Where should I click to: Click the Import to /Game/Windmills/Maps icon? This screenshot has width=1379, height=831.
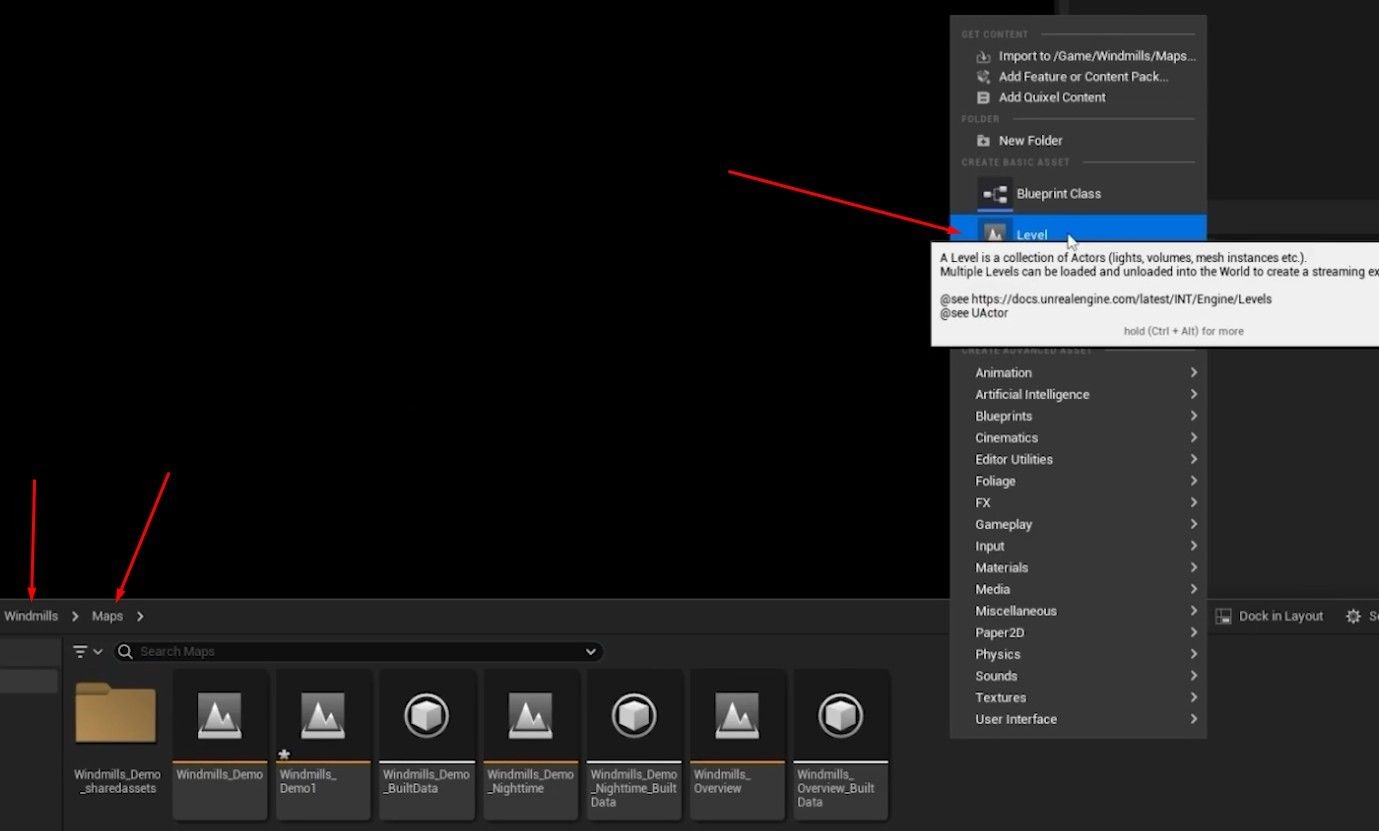(x=983, y=56)
